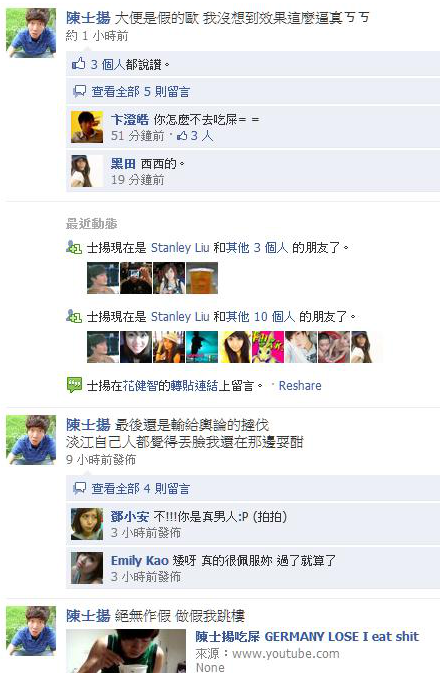
Task: Click the Reshare link
Action: [300, 385]
